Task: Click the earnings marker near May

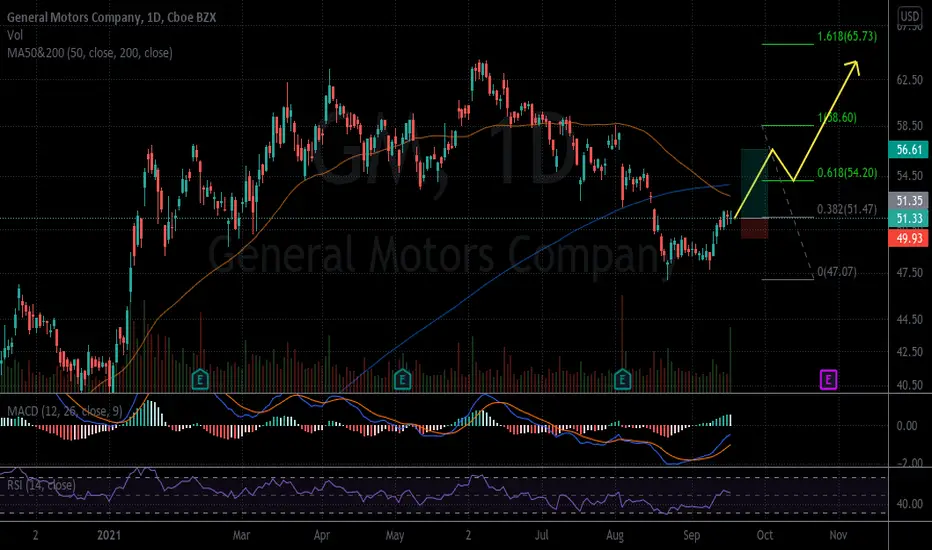Action: point(402,379)
